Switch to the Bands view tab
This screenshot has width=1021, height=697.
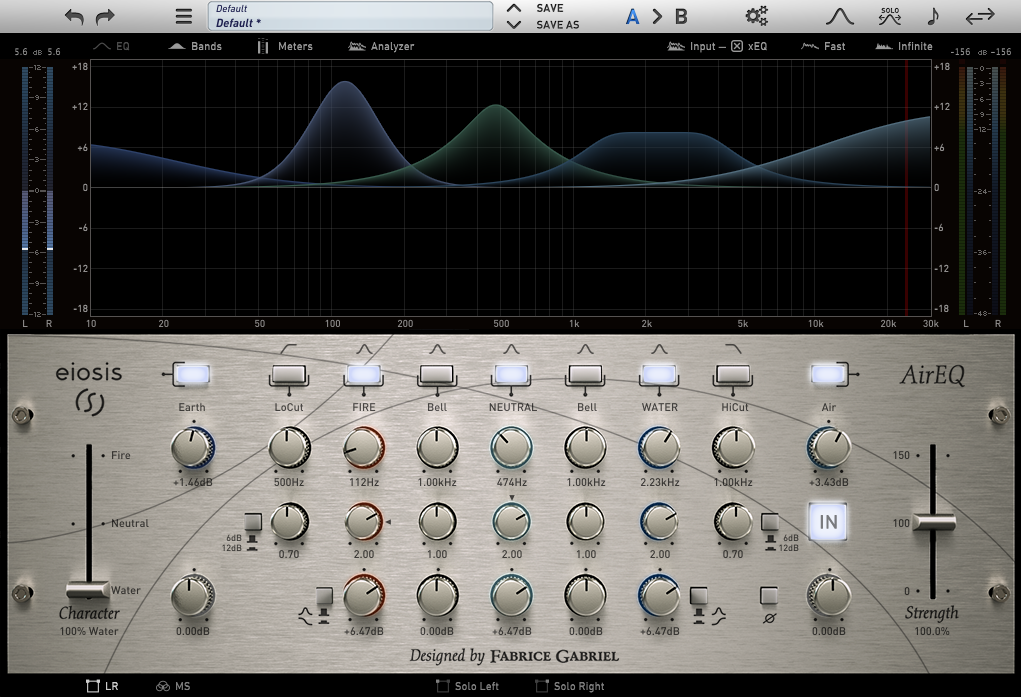(196, 46)
